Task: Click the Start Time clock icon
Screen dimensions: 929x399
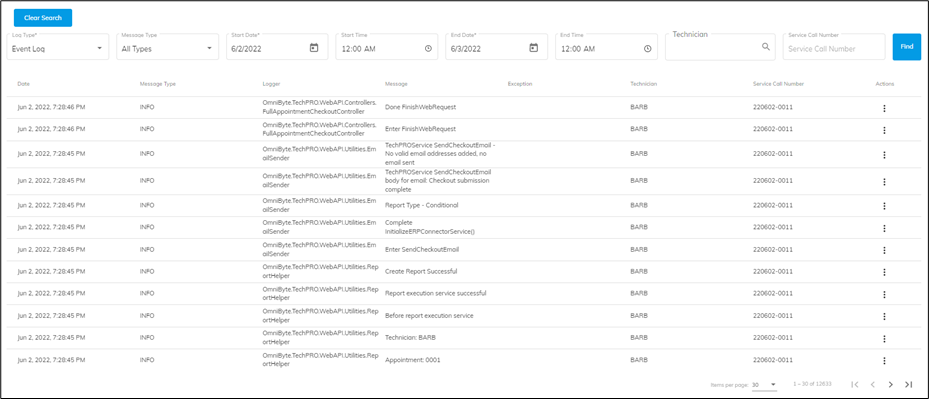Action: tap(428, 49)
